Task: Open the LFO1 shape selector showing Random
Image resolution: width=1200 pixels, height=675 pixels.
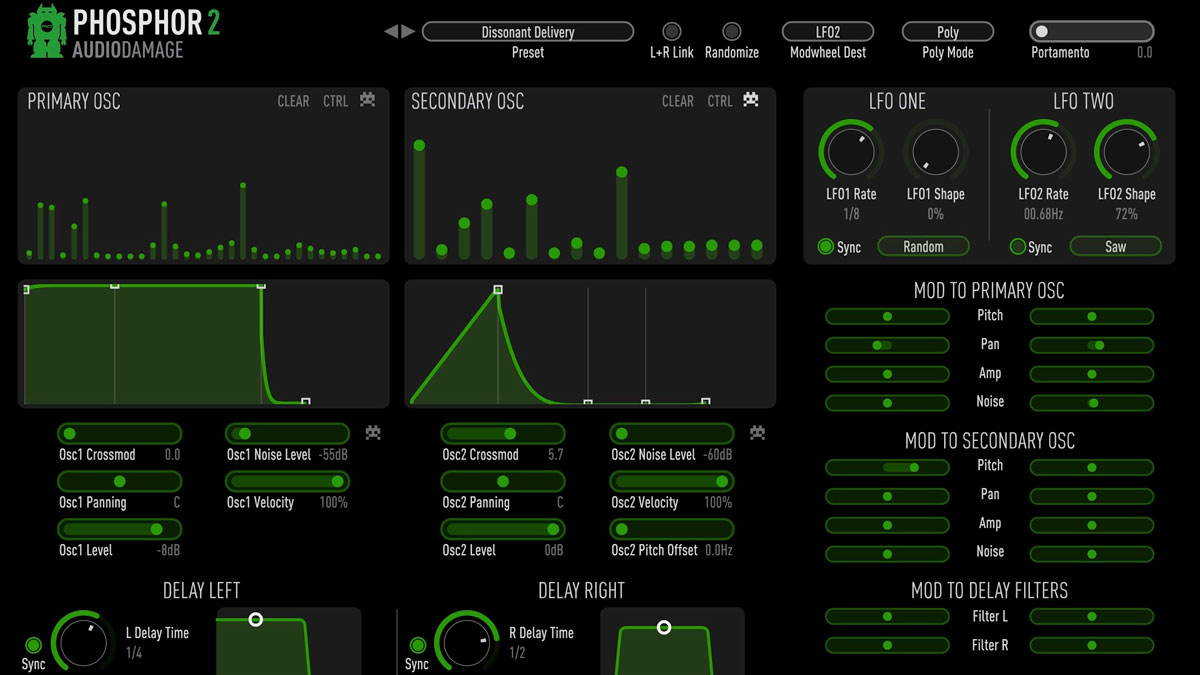Action: 923,246
